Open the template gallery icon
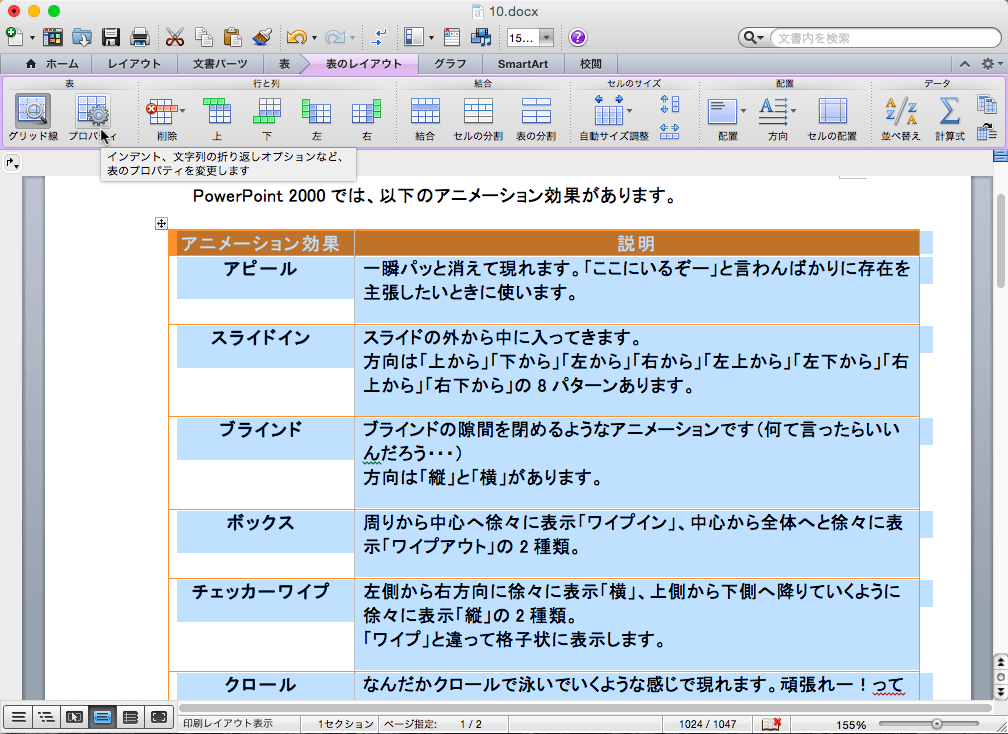The width and height of the screenshot is (1008, 734). point(53,37)
